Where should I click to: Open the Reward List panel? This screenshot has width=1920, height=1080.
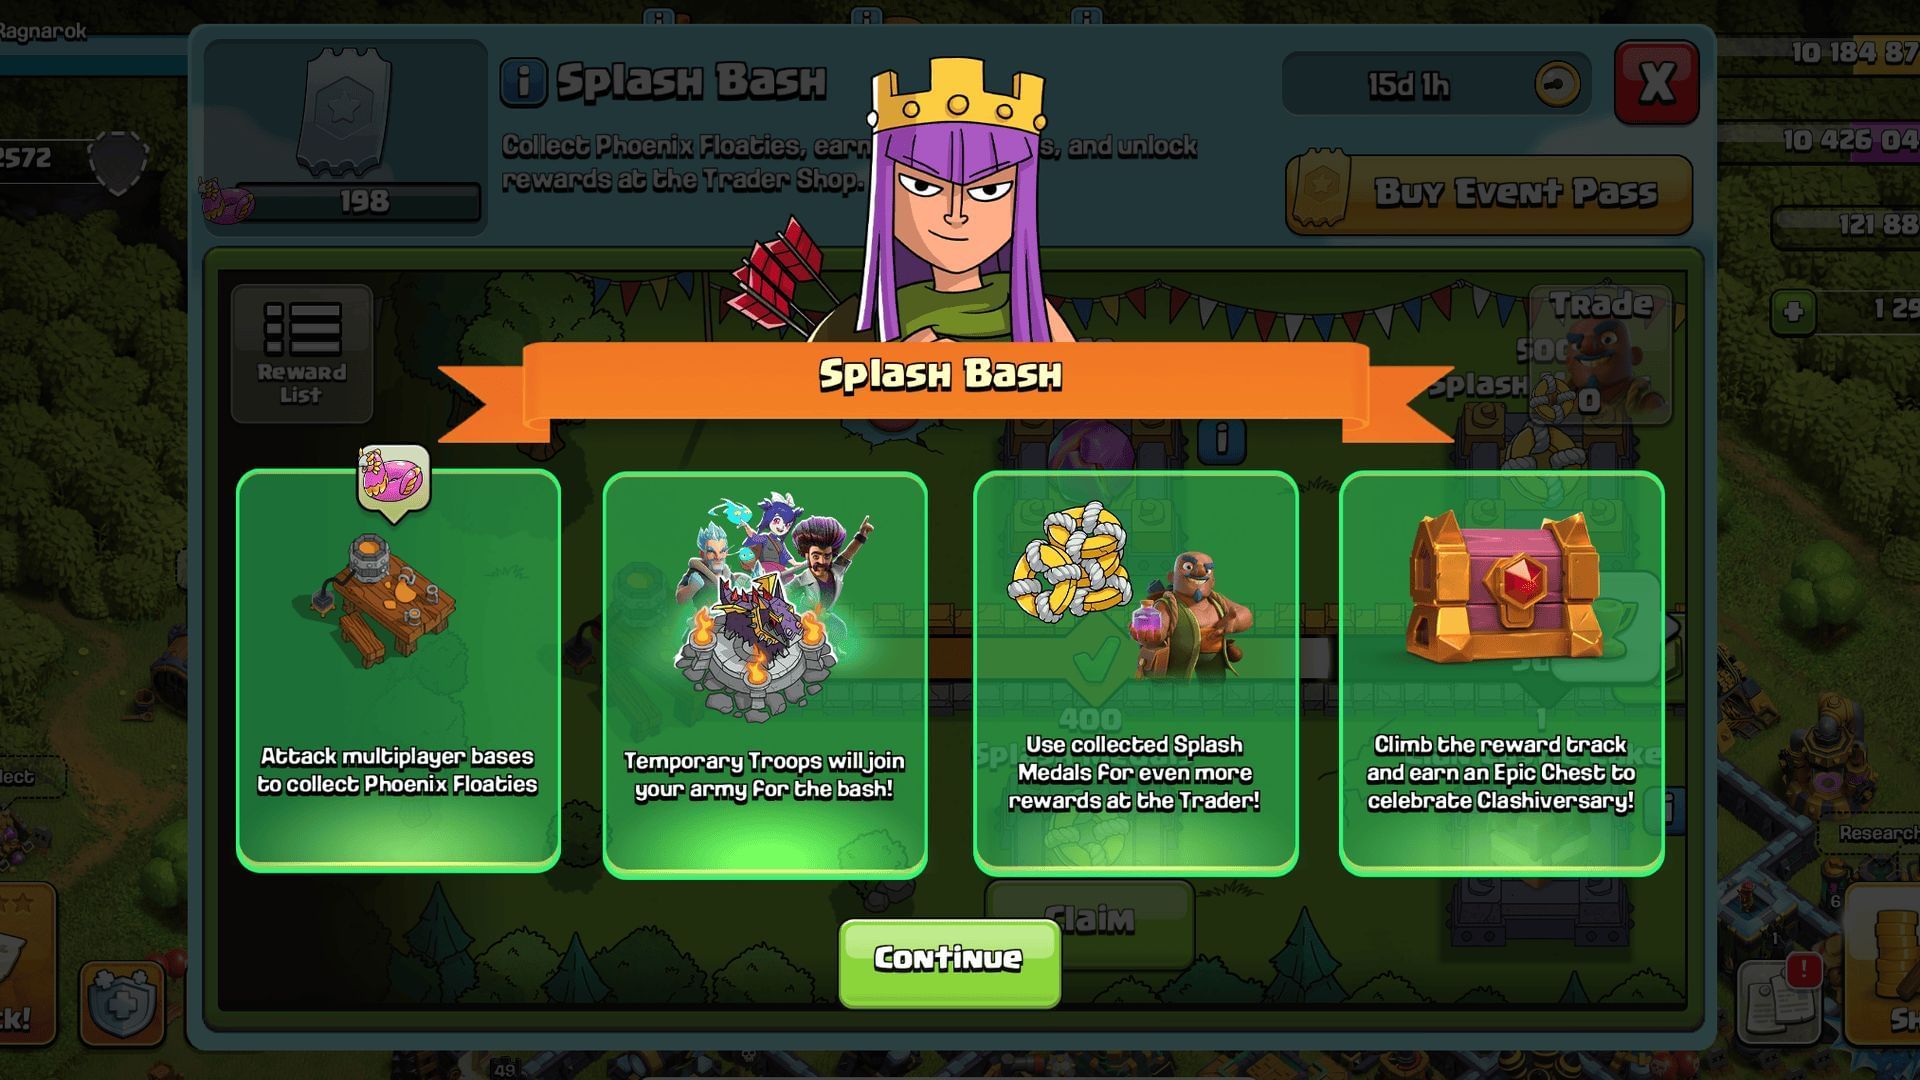pyautogui.click(x=301, y=354)
